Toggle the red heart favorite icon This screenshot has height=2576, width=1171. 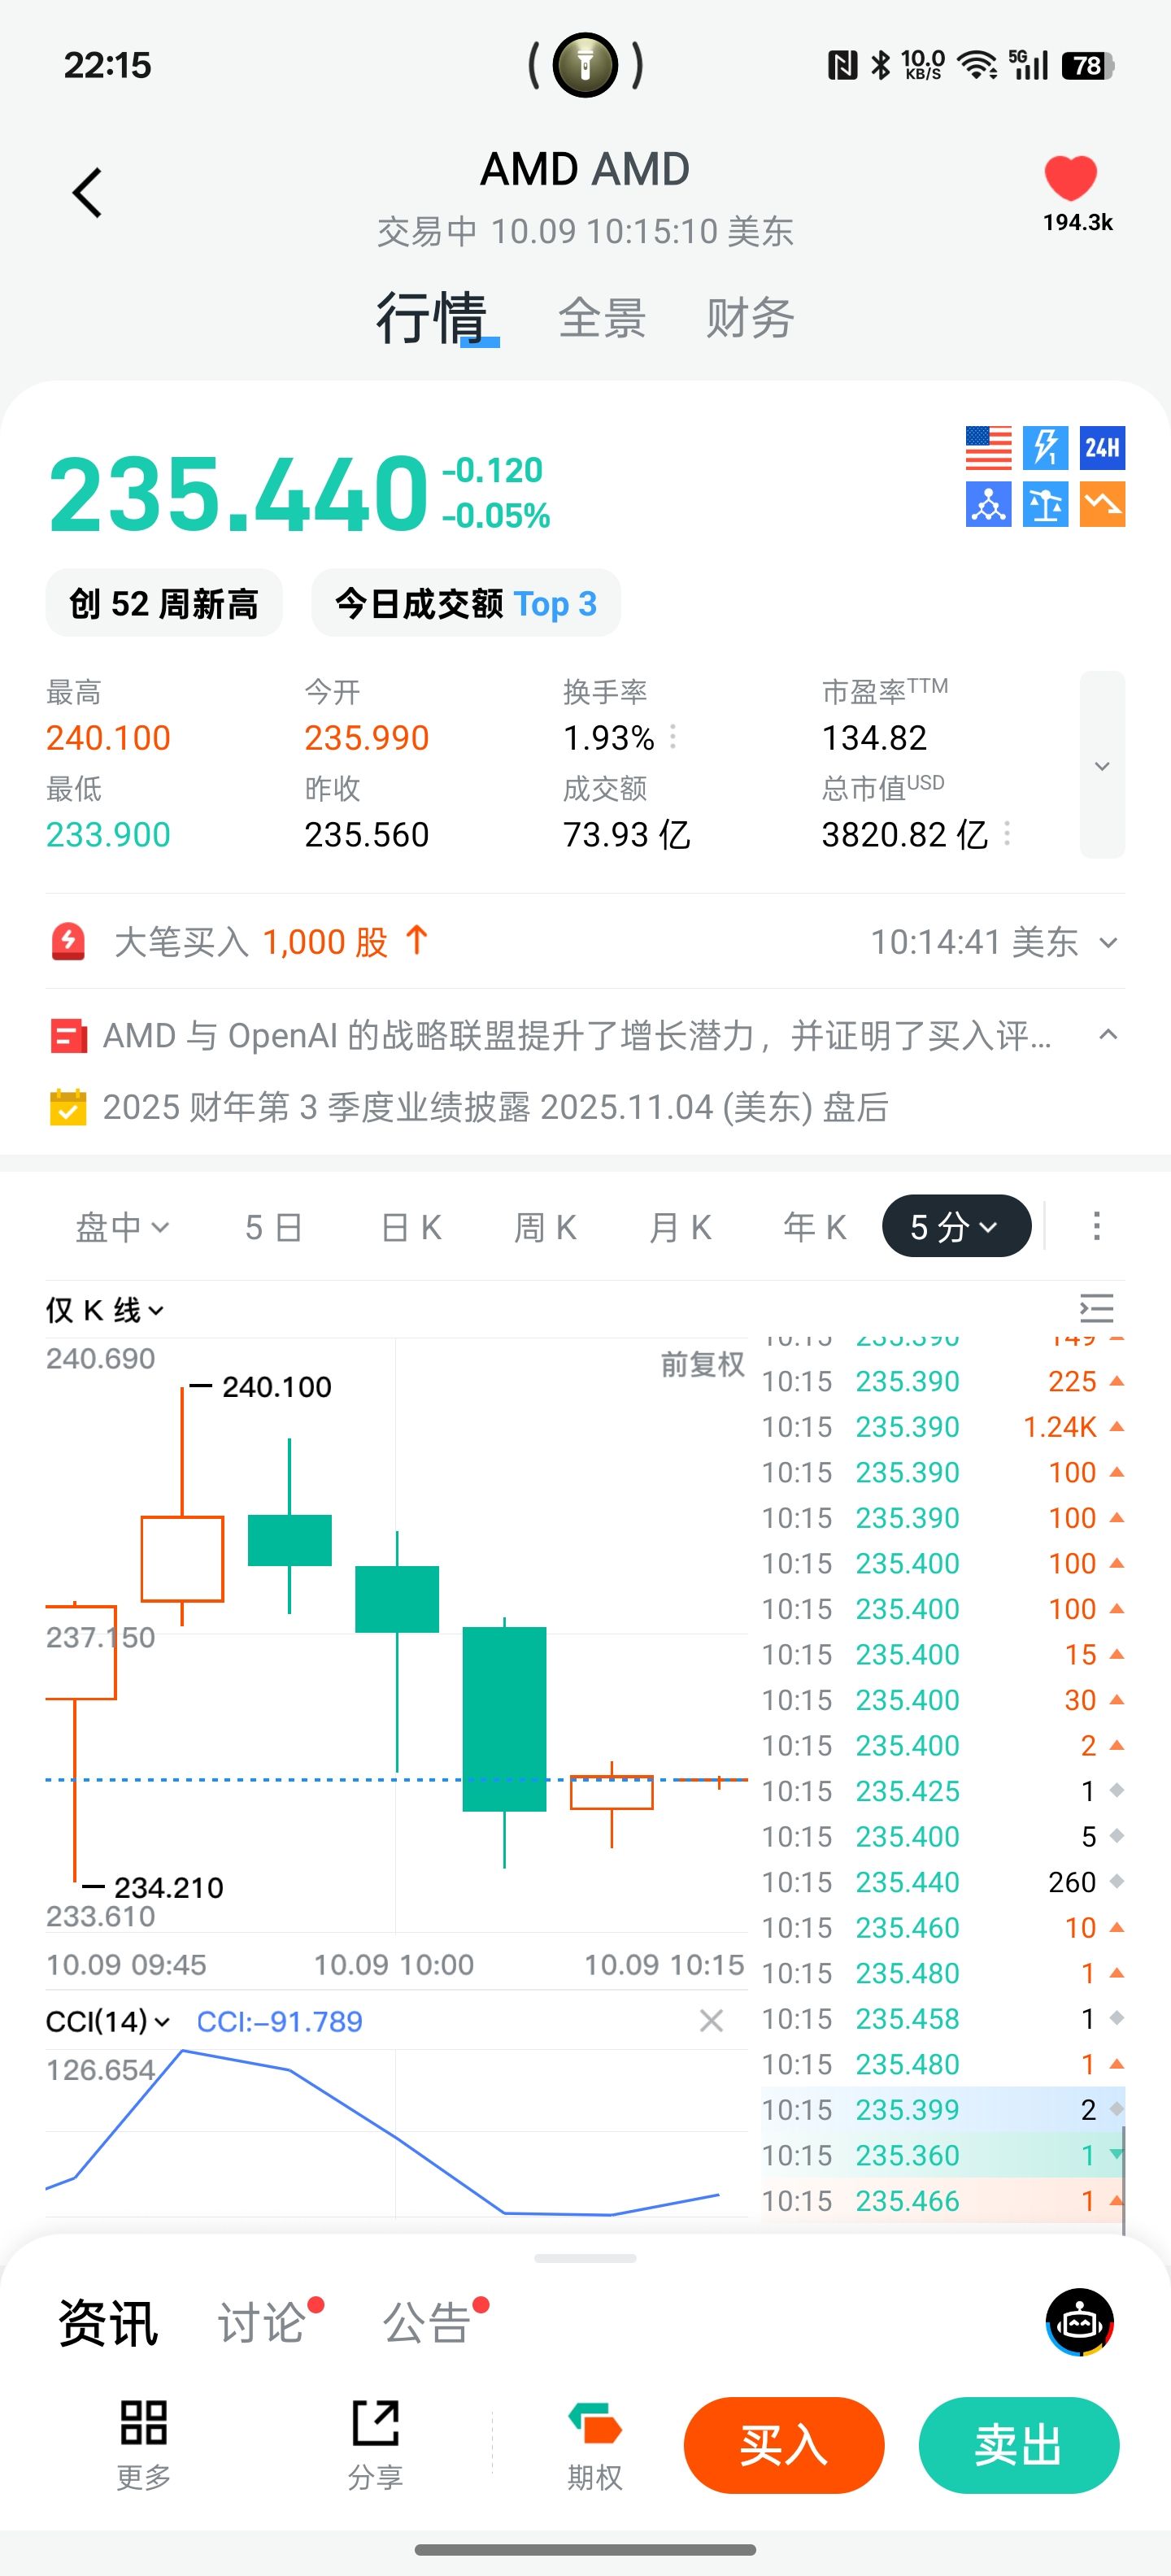click(1070, 179)
